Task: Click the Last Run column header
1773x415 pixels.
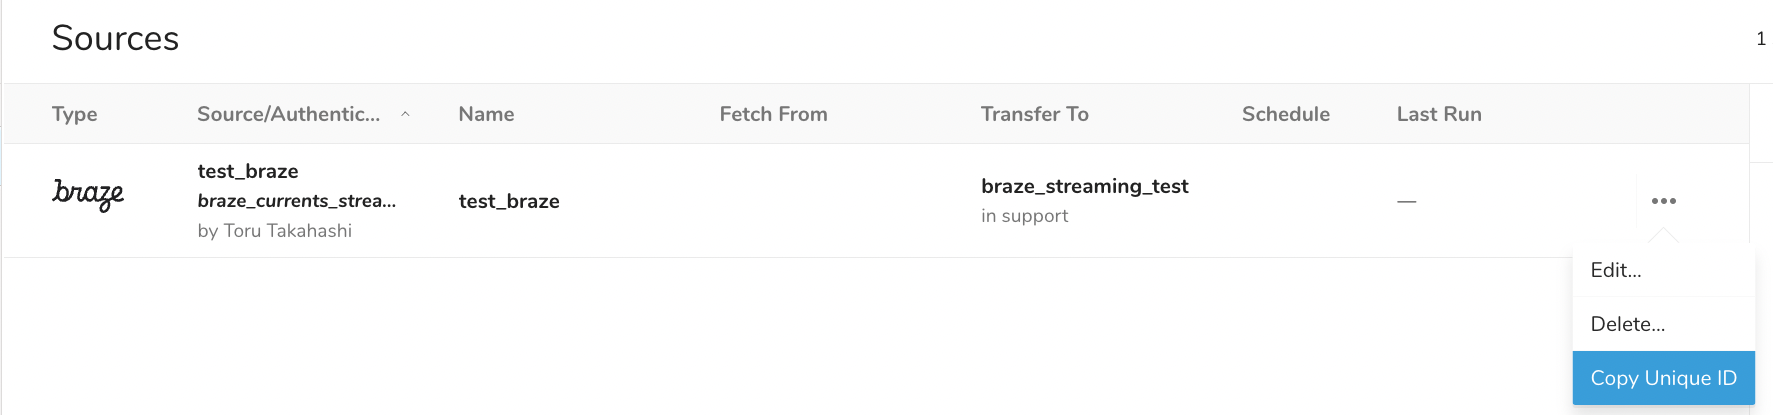Action: click(x=1438, y=114)
